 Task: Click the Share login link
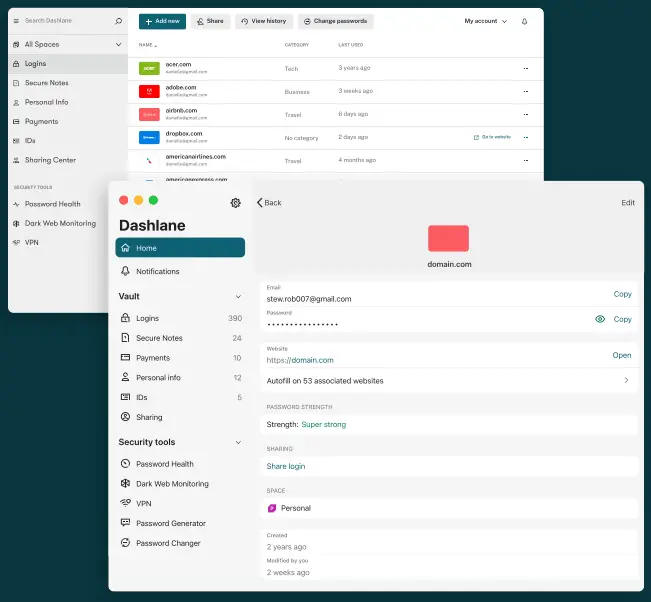[x=286, y=466]
